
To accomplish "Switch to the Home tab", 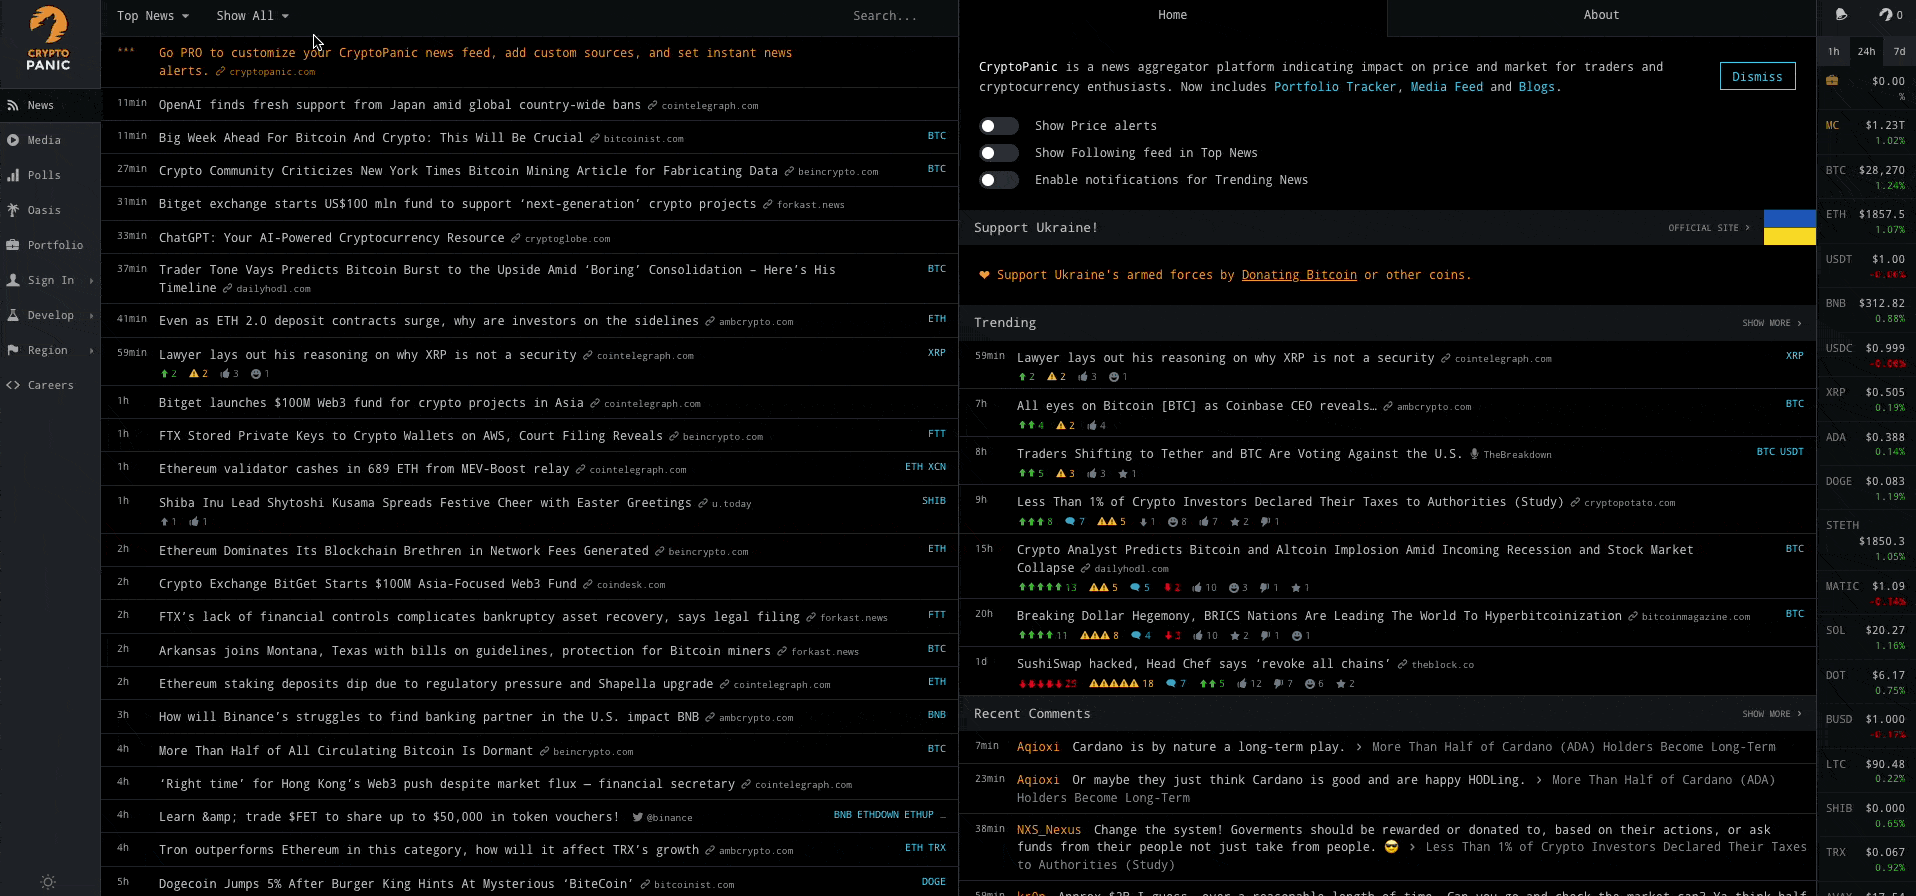I will pyautogui.click(x=1172, y=15).
